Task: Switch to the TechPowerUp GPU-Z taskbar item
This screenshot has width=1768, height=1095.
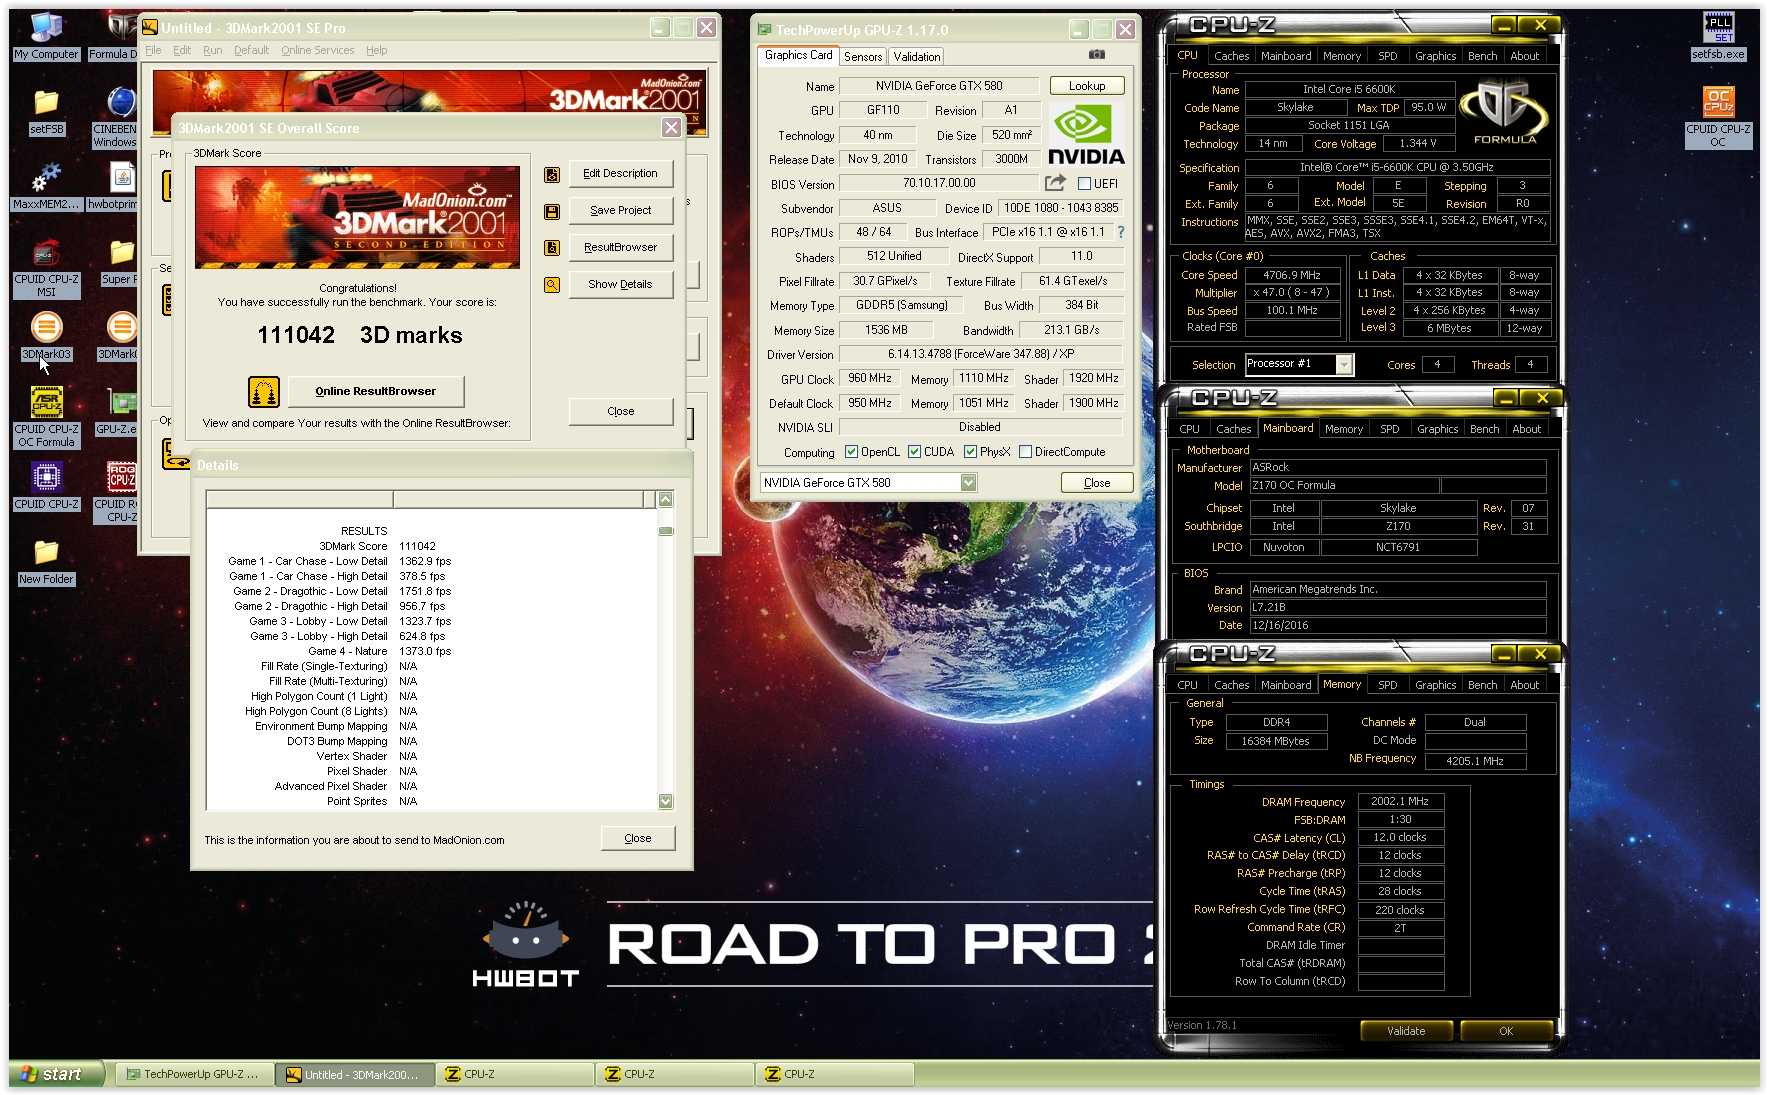Action: 193,1074
